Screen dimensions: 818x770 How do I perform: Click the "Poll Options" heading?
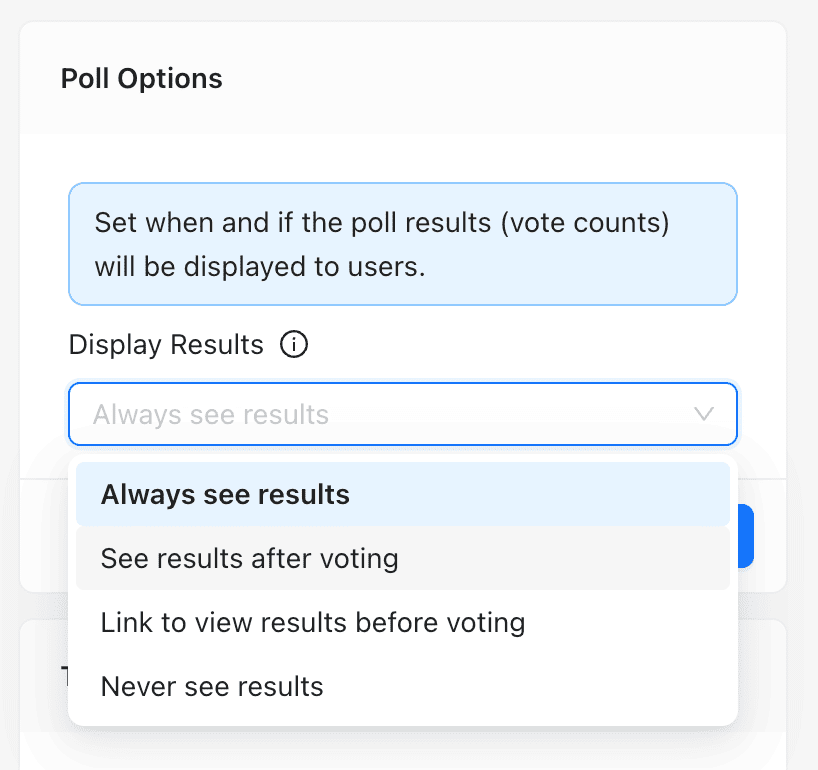click(142, 78)
